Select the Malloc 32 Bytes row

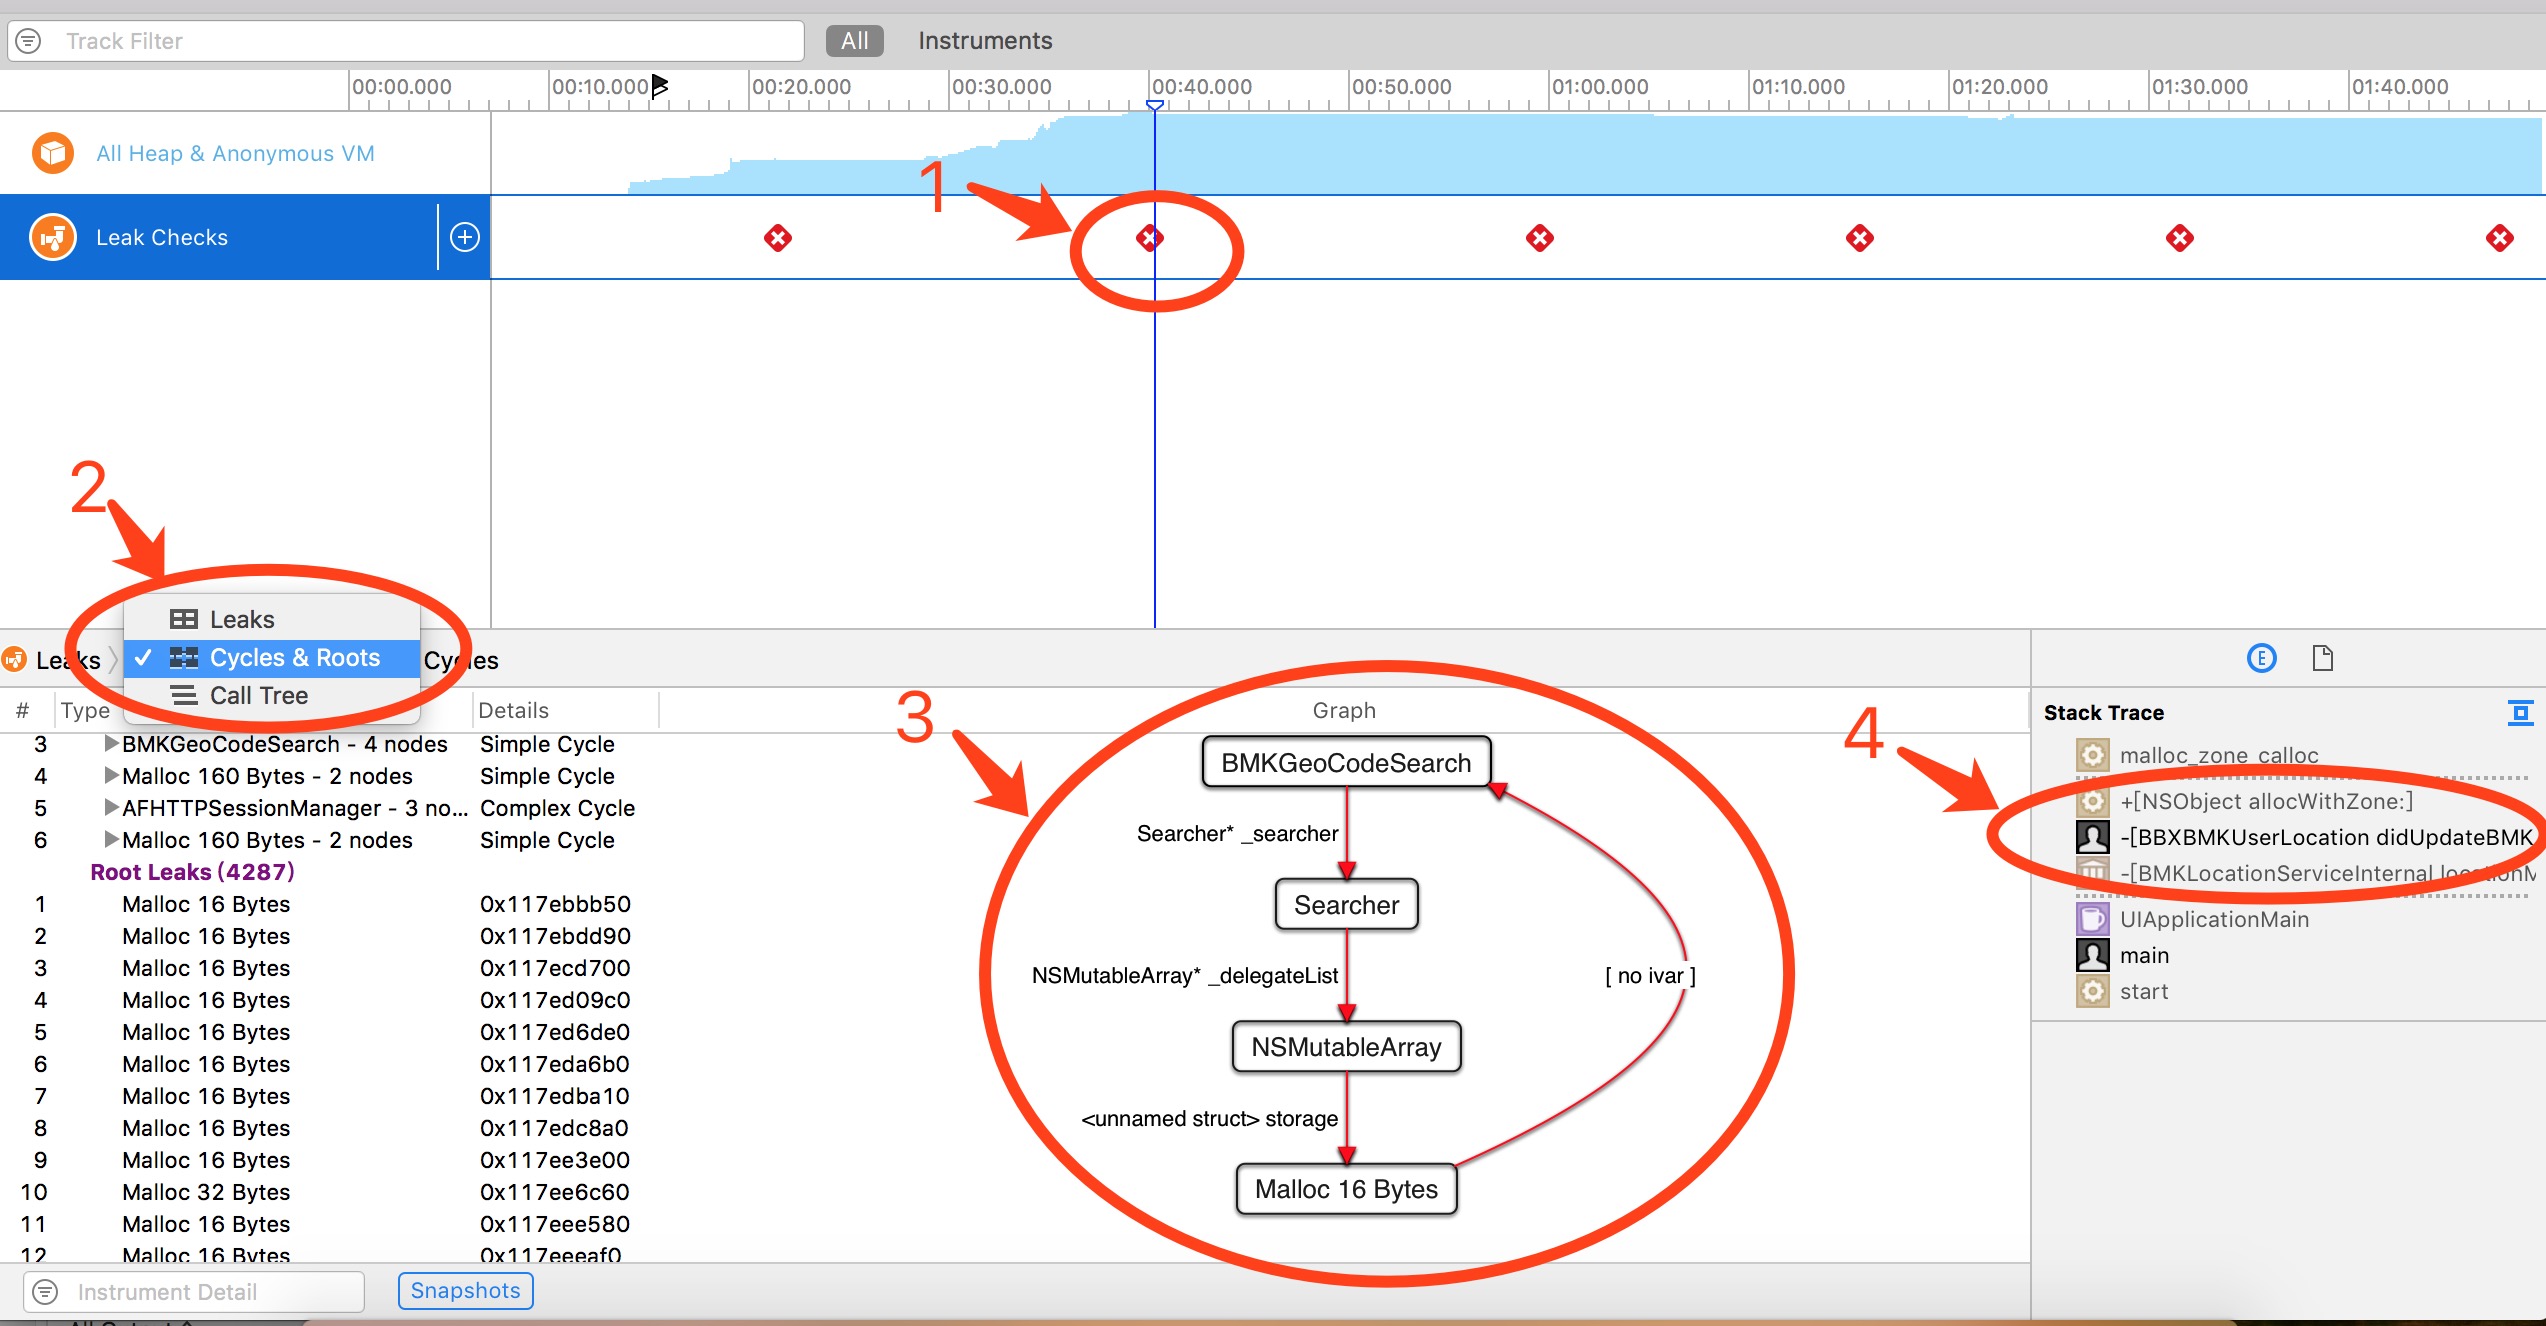click(x=206, y=1192)
